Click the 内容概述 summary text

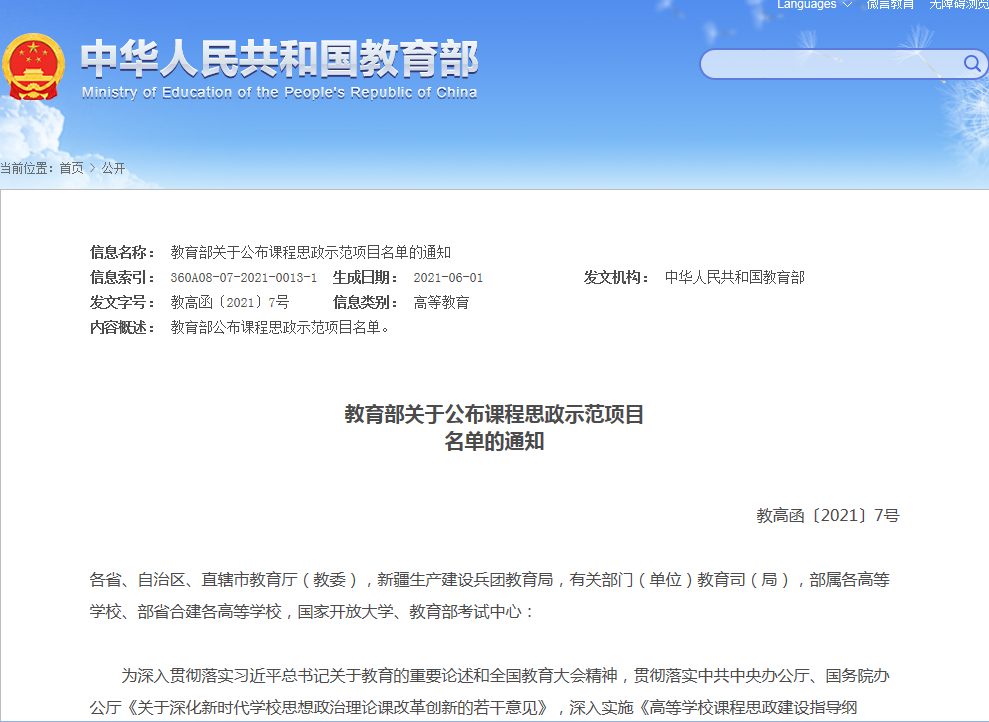pos(280,327)
